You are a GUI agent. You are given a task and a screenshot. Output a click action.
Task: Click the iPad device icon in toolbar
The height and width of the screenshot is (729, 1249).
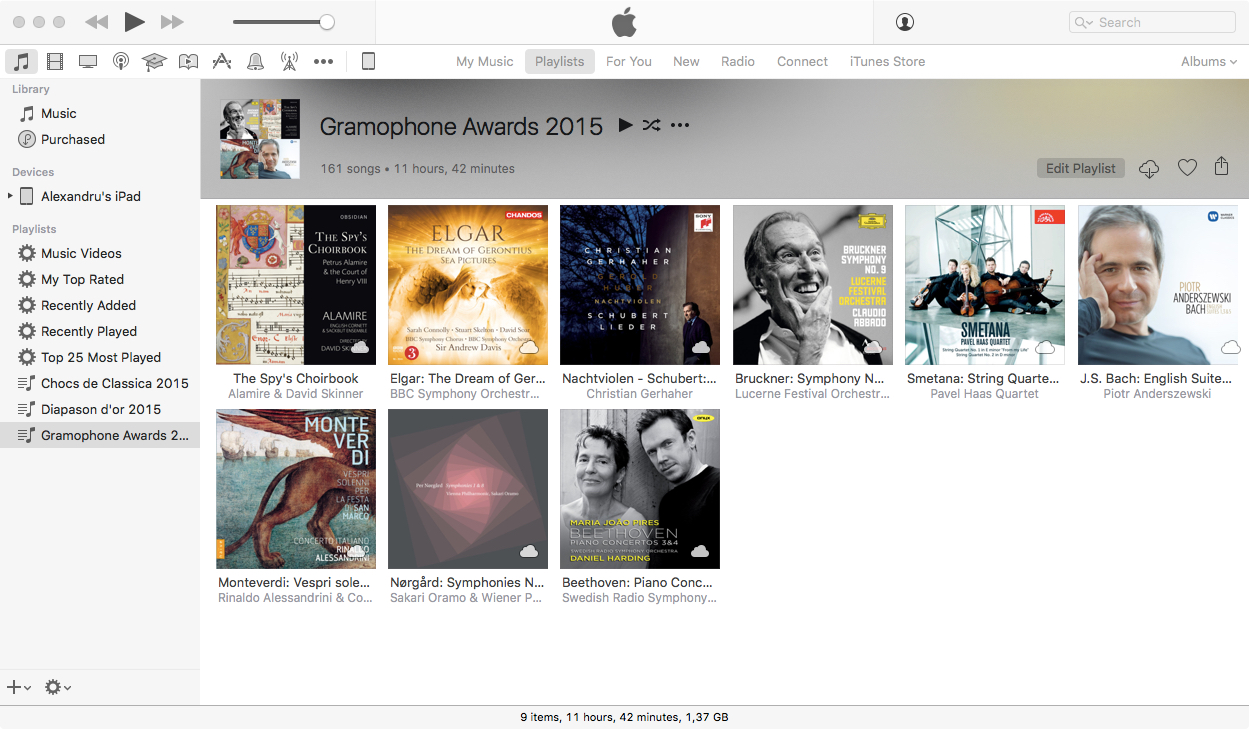click(x=368, y=62)
